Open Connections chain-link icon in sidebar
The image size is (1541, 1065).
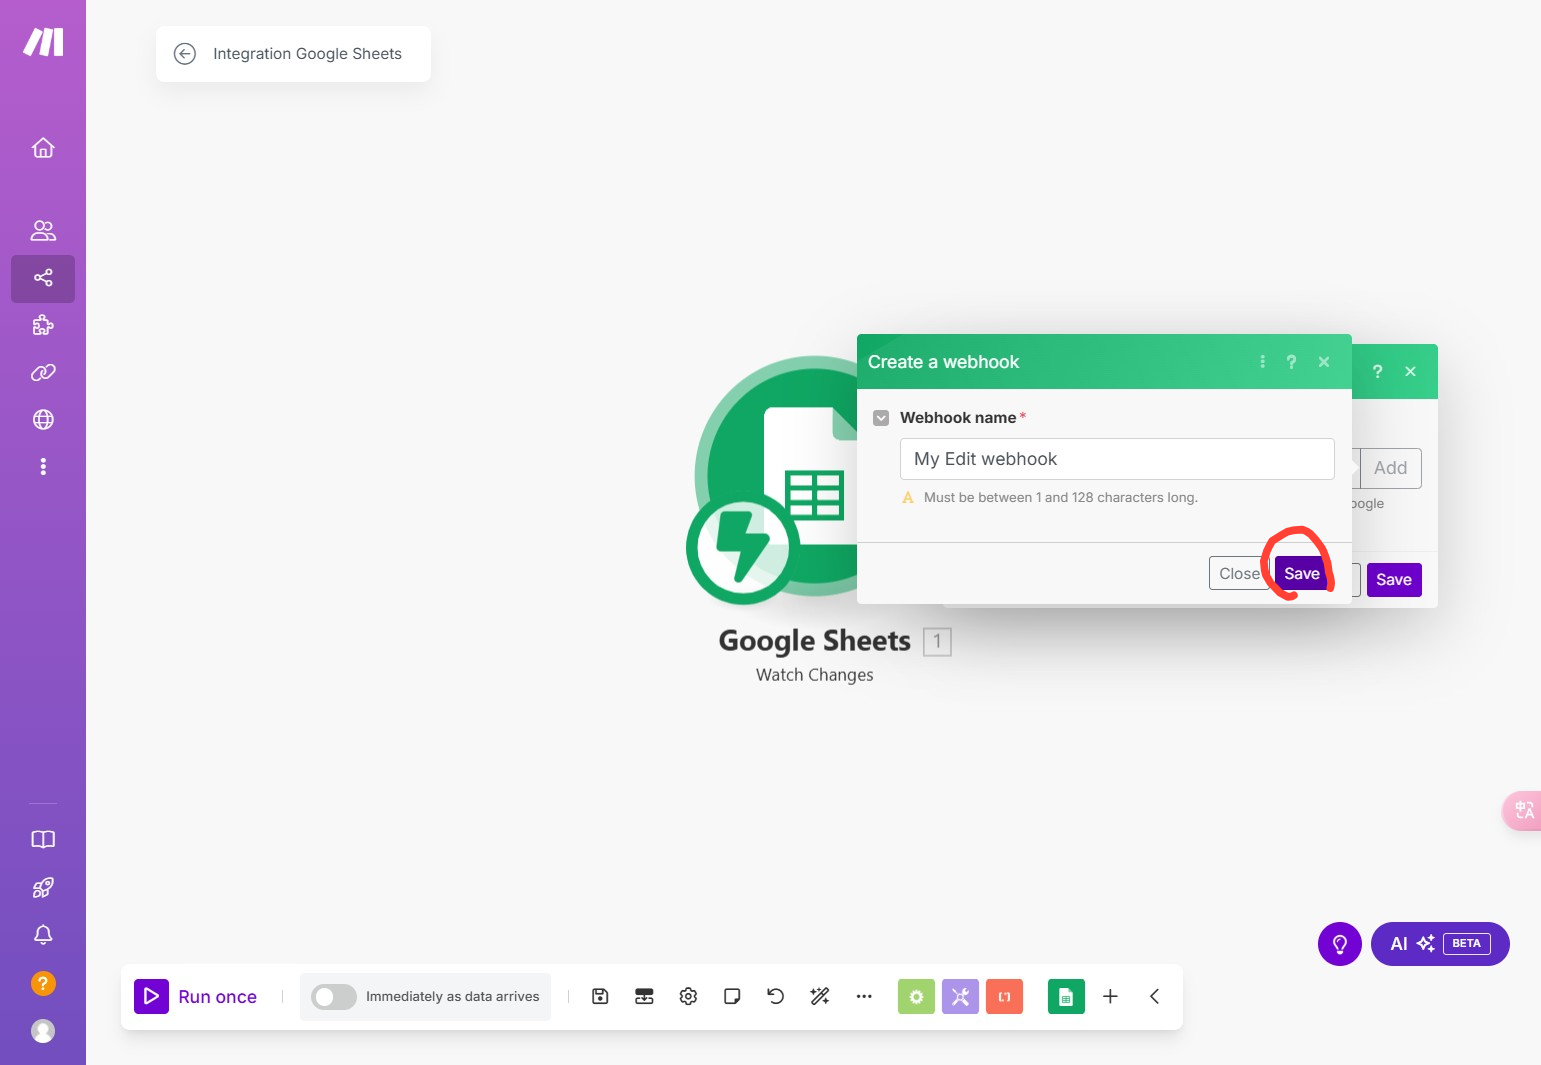(x=43, y=372)
